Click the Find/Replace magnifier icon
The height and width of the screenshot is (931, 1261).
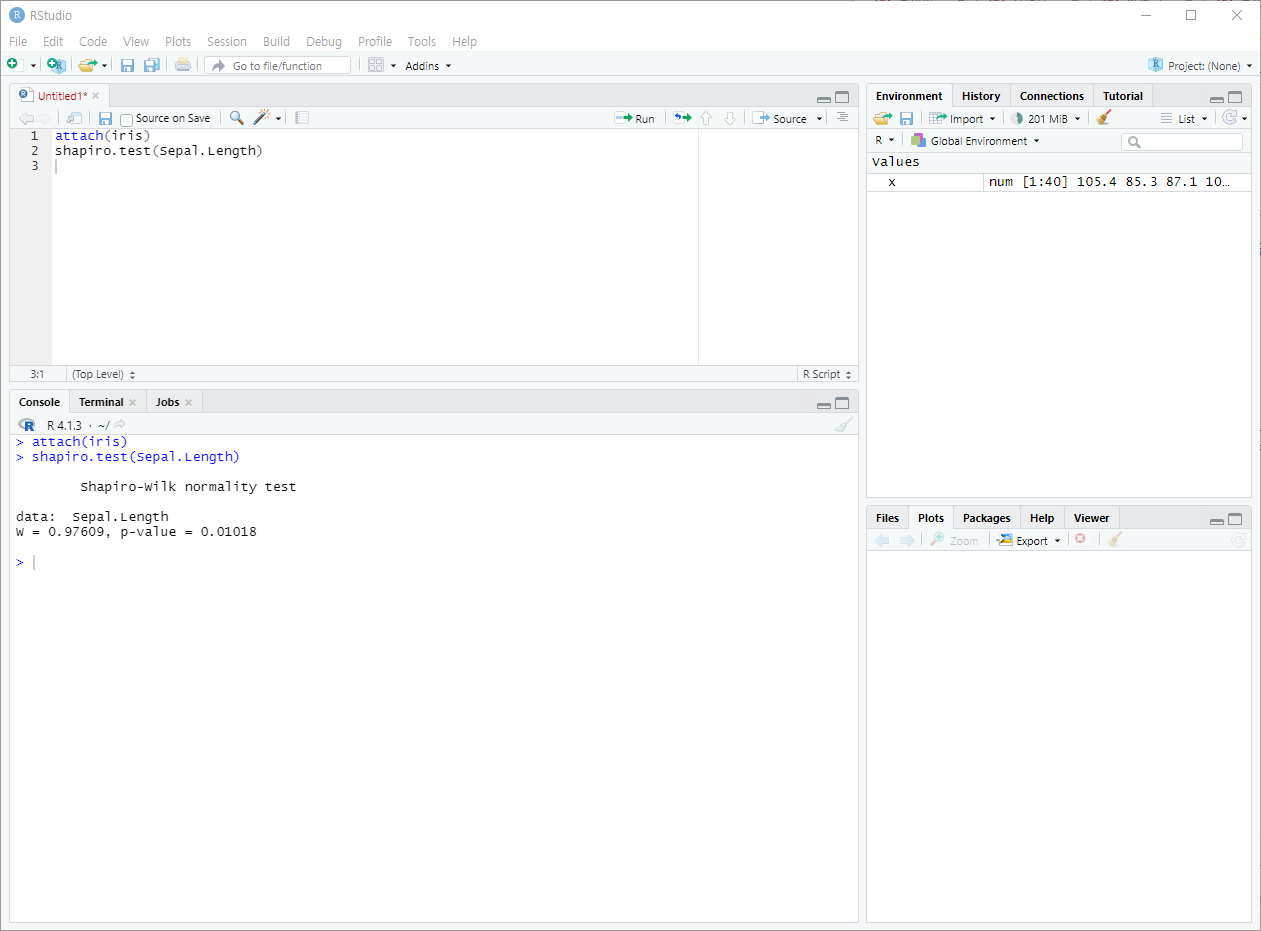pos(236,118)
